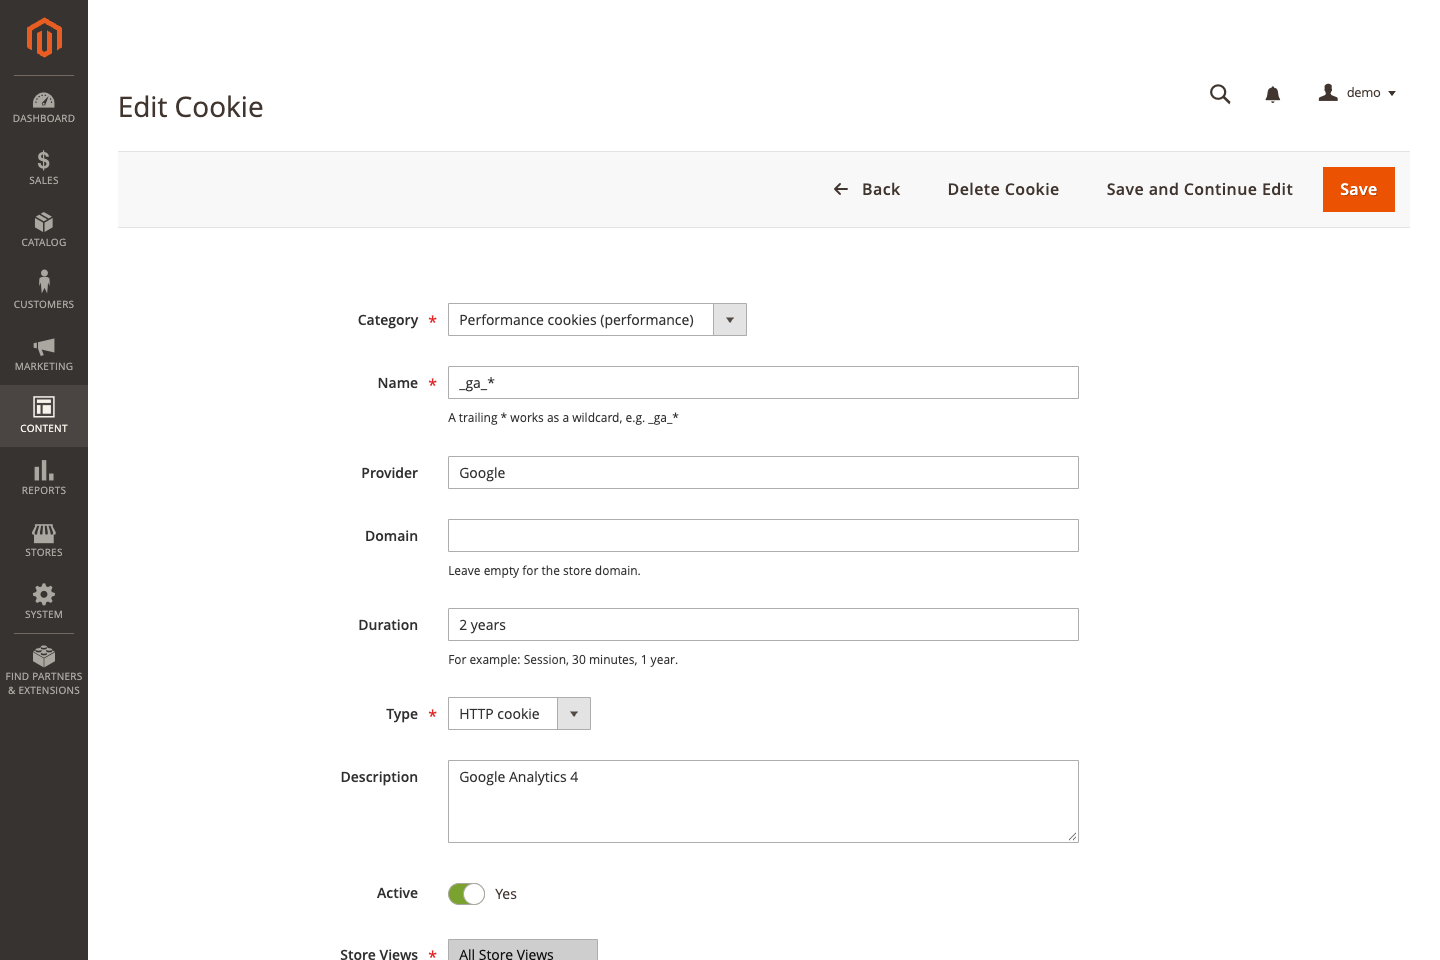
Task: Click into the empty Domain field
Action: pos(763,536)
